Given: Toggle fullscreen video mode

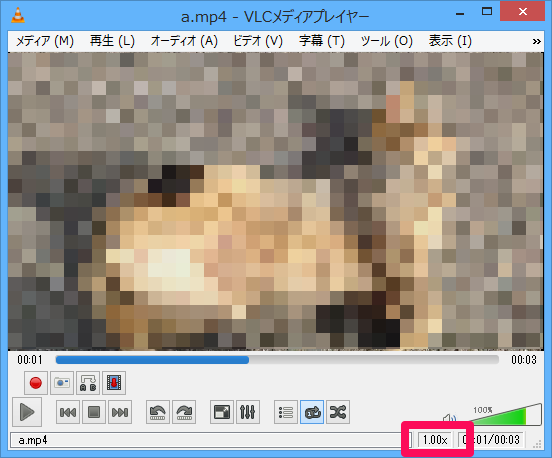Looking at the screenshot, I should 222,412.
